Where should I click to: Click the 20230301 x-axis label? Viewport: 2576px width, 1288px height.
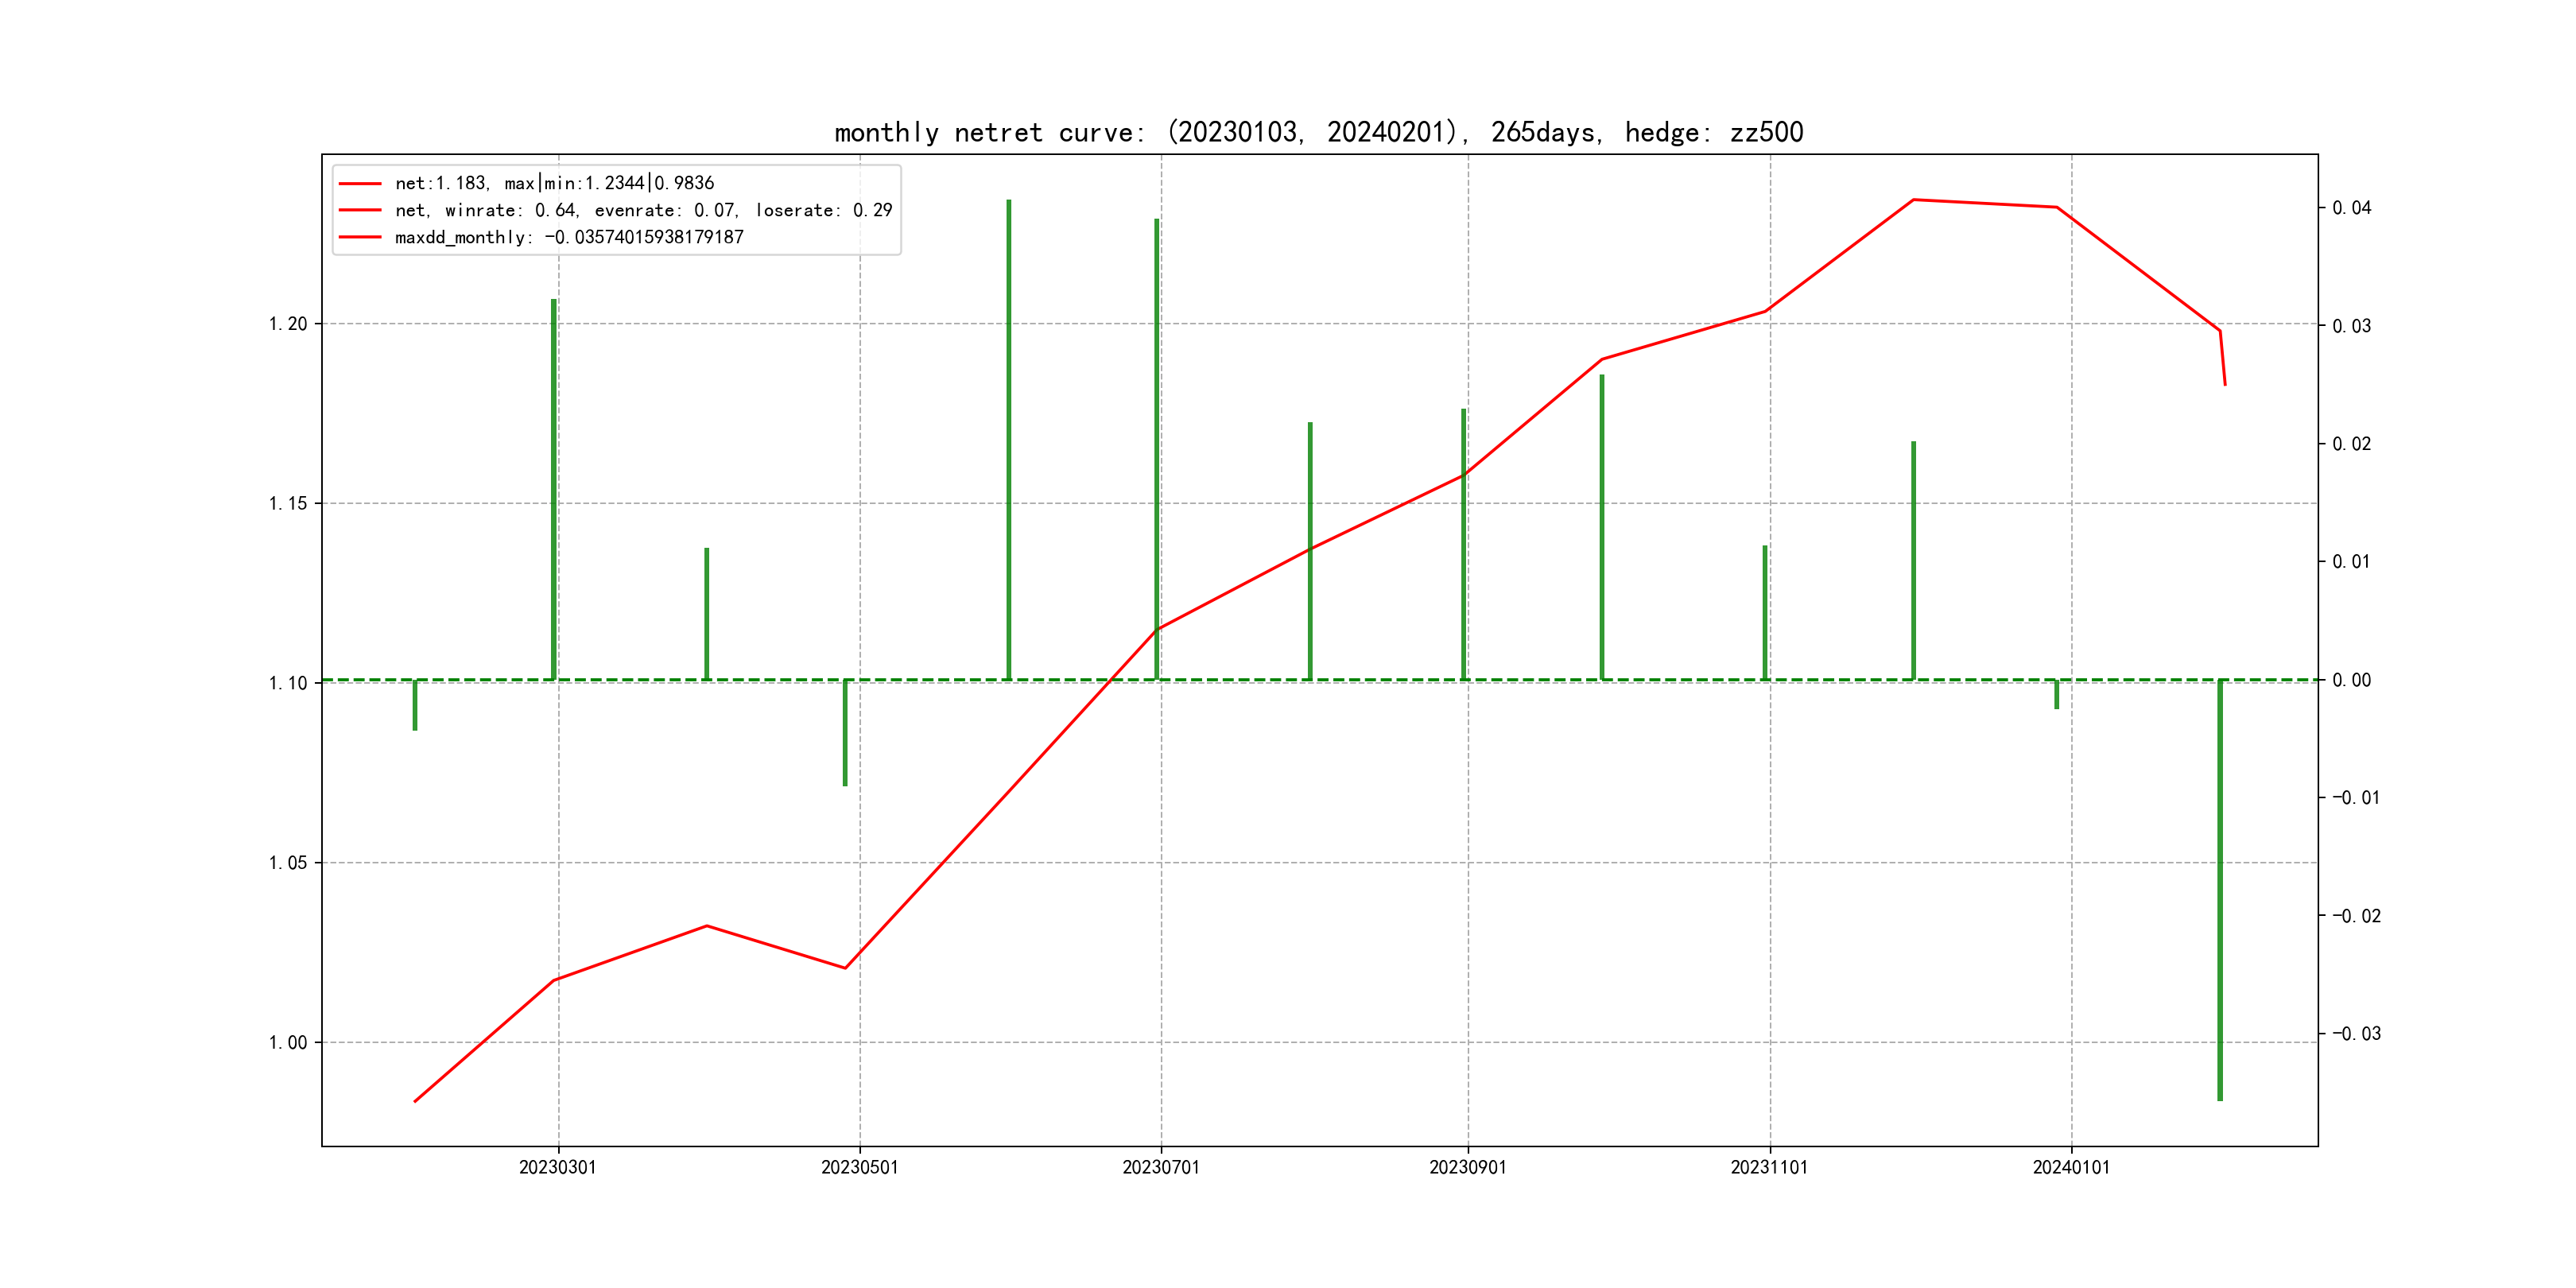click(x=557, y=1167)
